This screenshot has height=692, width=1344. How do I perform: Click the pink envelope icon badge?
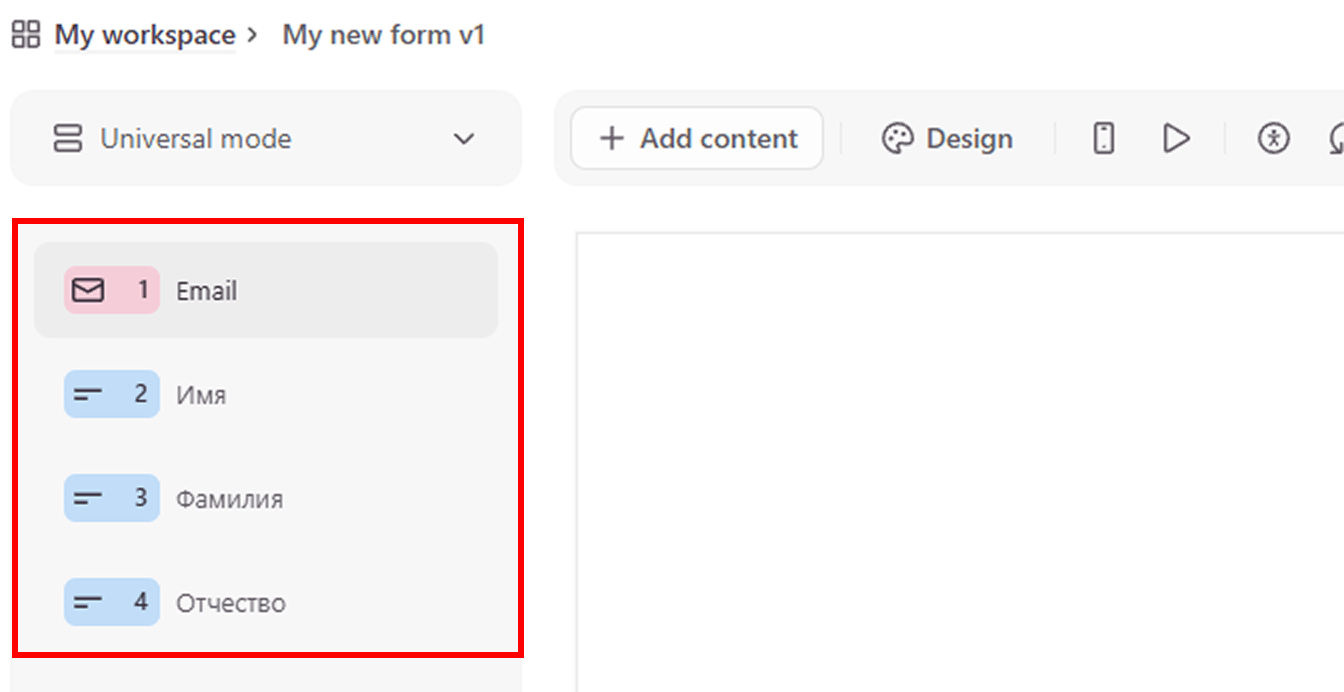[89, 291]
